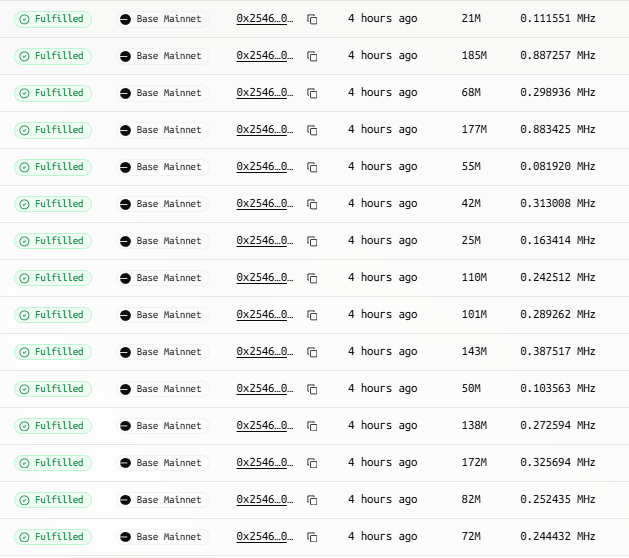Click the 0.163414 MHz value
Image resolution: width=629 pixels, height=558 pixels.
pyautogui.click(x=558, y=240)
